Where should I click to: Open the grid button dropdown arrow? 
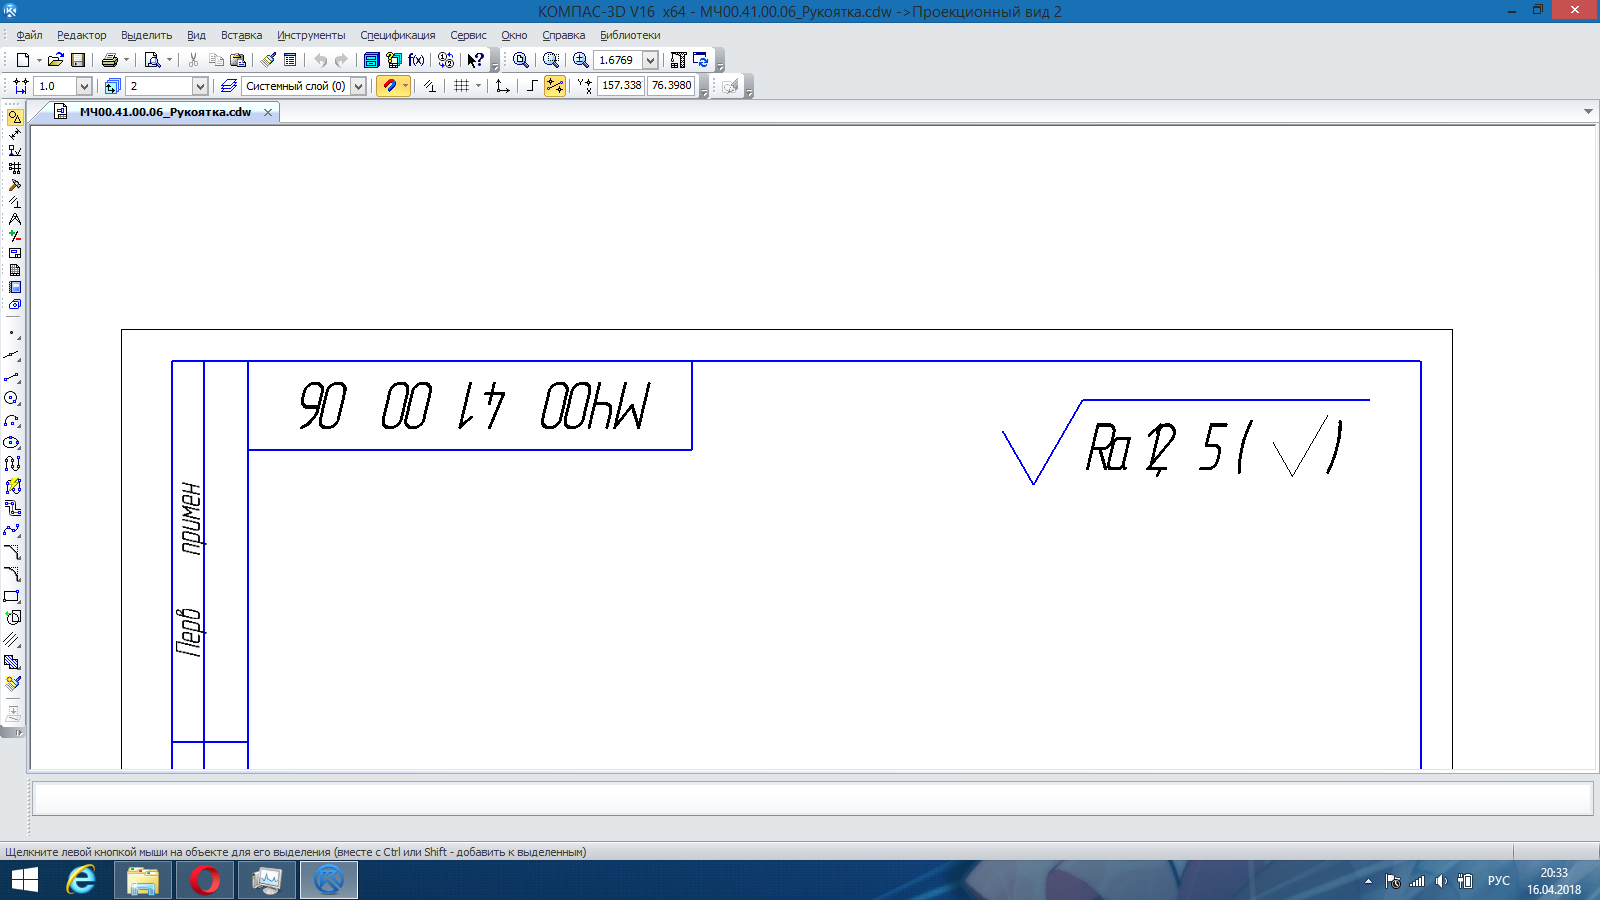tap(478, 86)
